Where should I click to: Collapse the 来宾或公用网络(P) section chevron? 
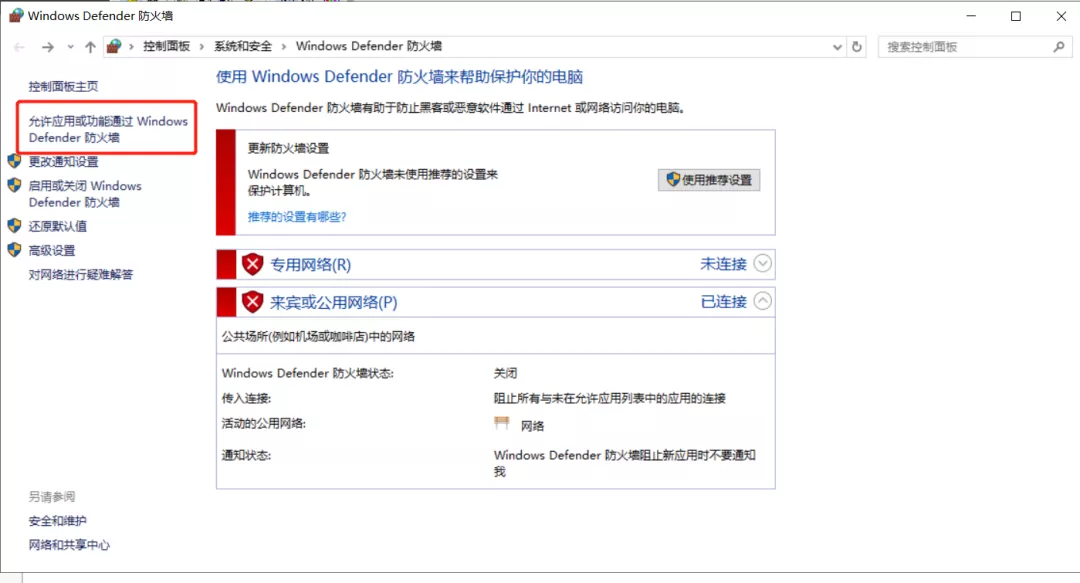click(x=763, y=301)
